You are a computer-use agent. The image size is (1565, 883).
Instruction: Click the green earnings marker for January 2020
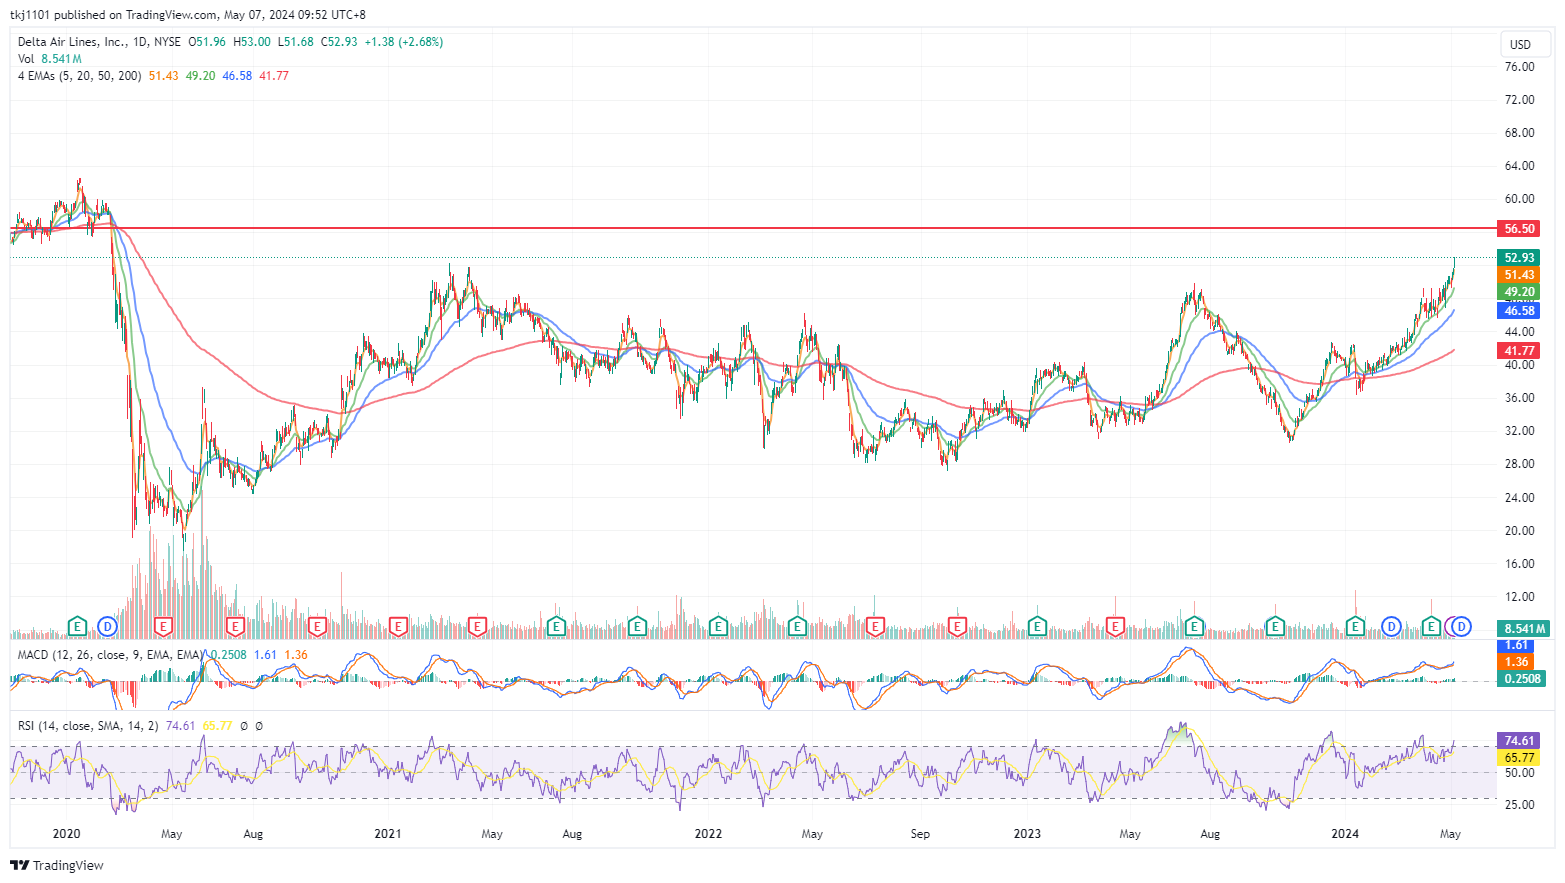tap(77, 627)
